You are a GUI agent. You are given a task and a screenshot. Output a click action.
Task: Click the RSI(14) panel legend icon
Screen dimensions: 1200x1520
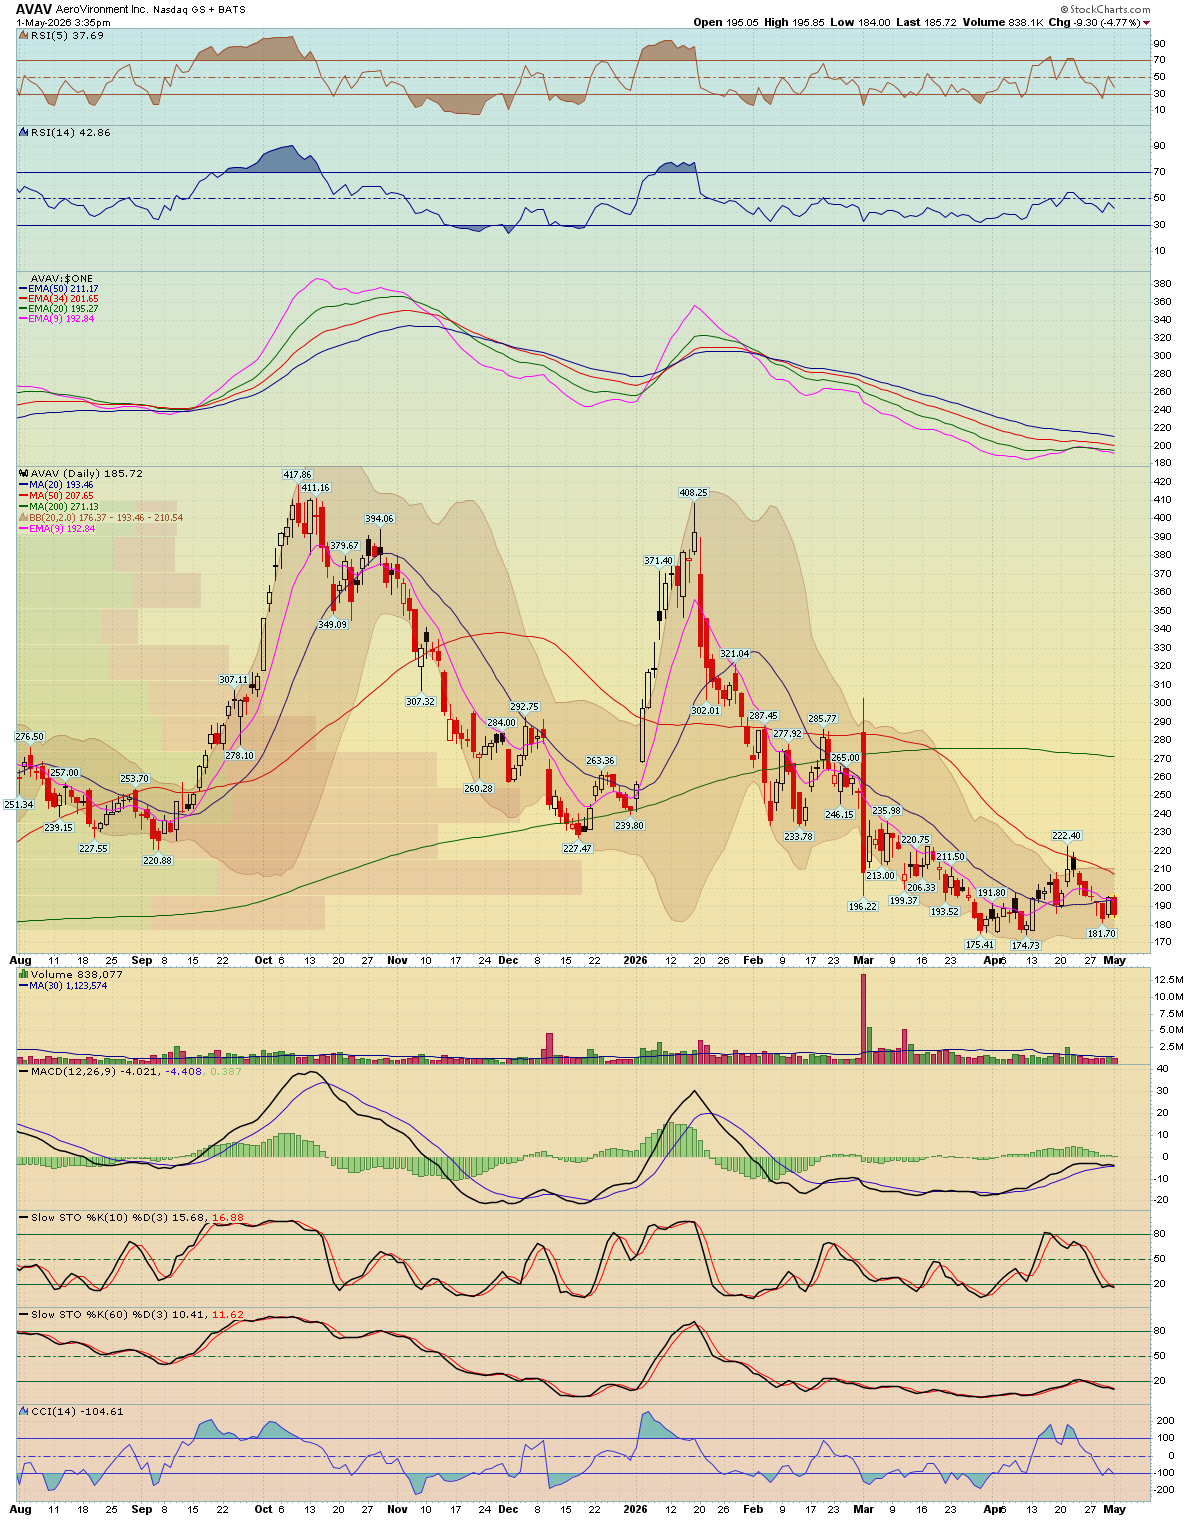24,132
